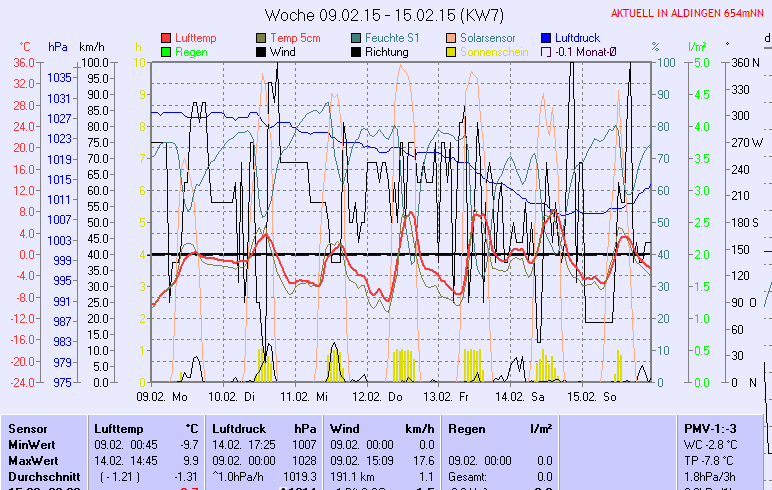The height and width of the screenshot is (490, 772).
Task: Click the green Regen legend square
Action: pos(166,52)
